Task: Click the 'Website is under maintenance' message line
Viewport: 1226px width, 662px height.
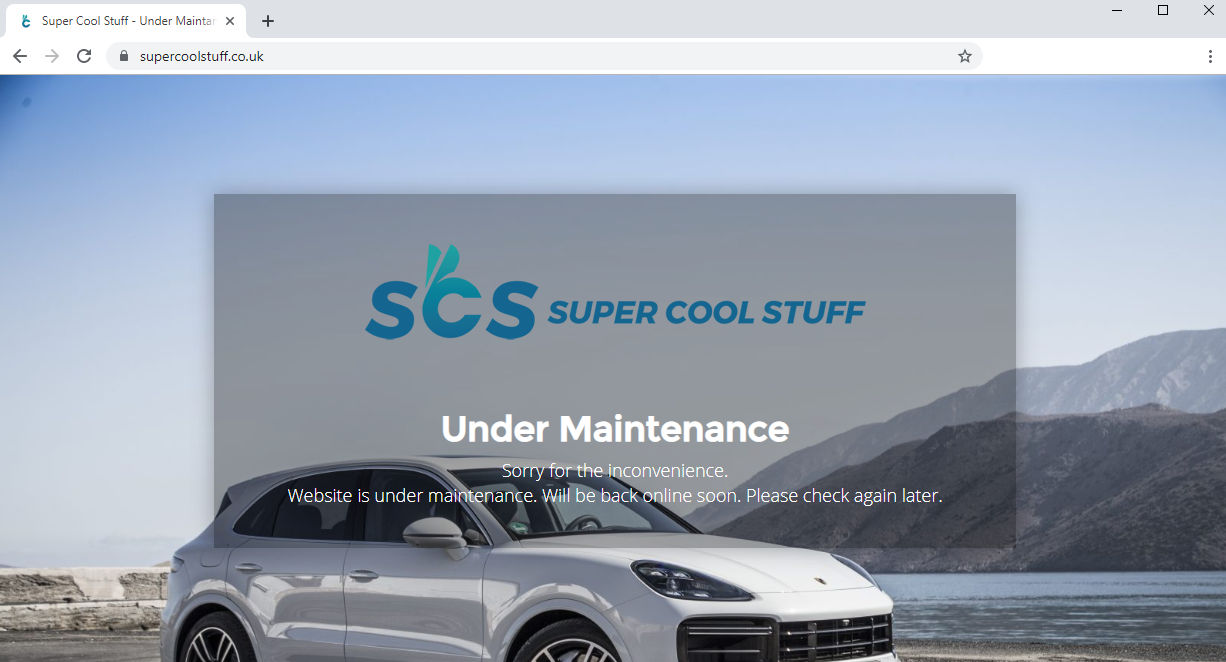Action: point(615,495)
